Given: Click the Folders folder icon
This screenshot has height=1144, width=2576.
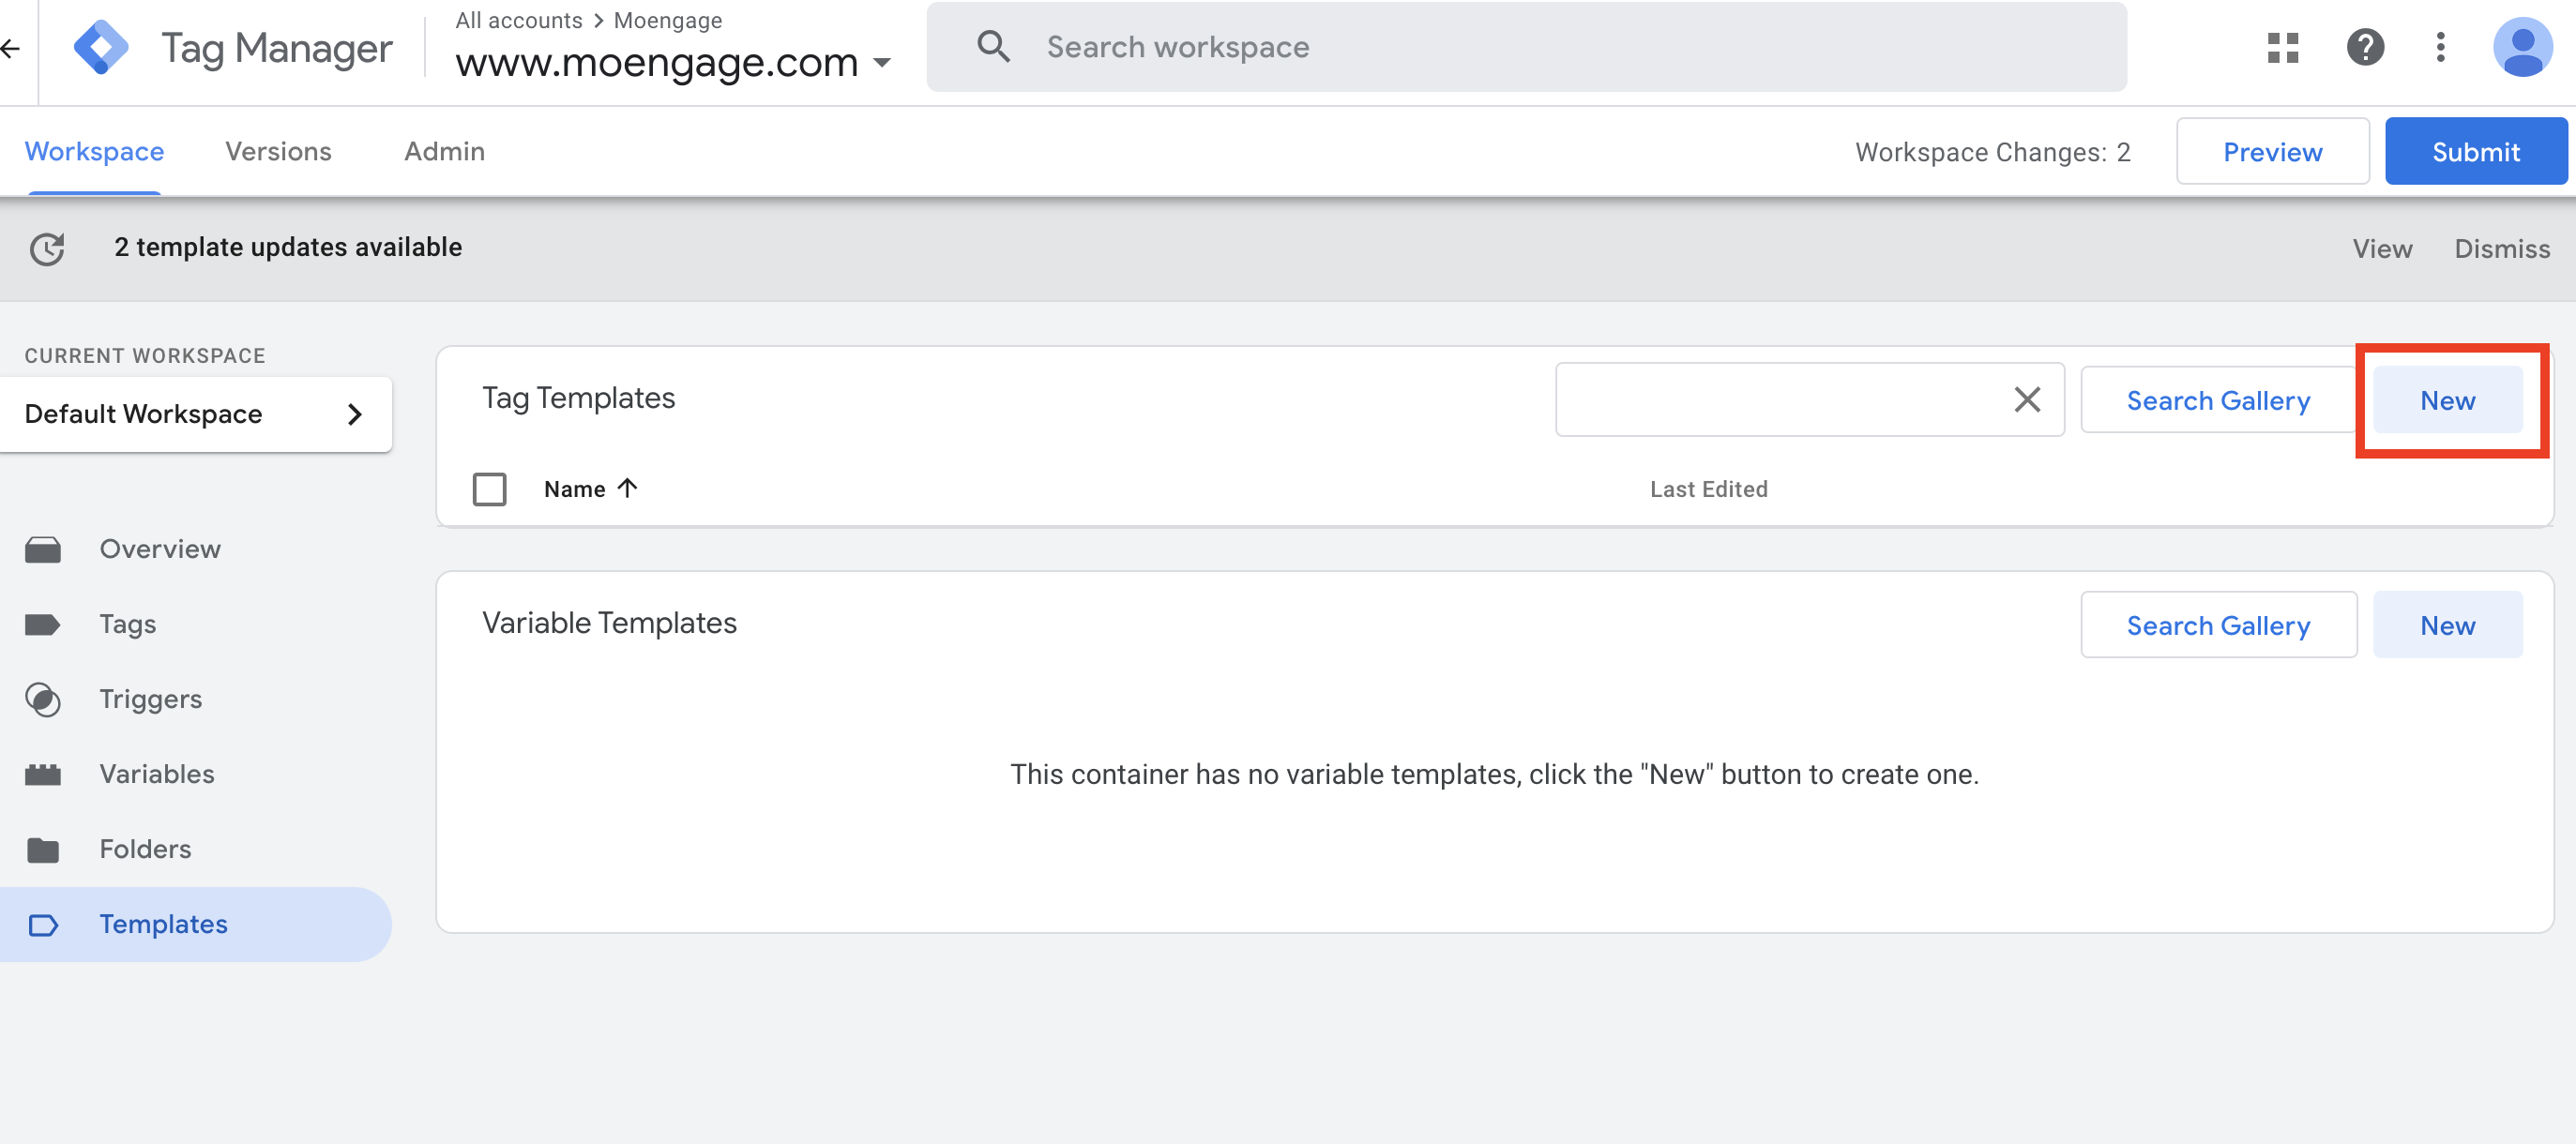Looking at the screenshot, I should (x=43, y=849).
